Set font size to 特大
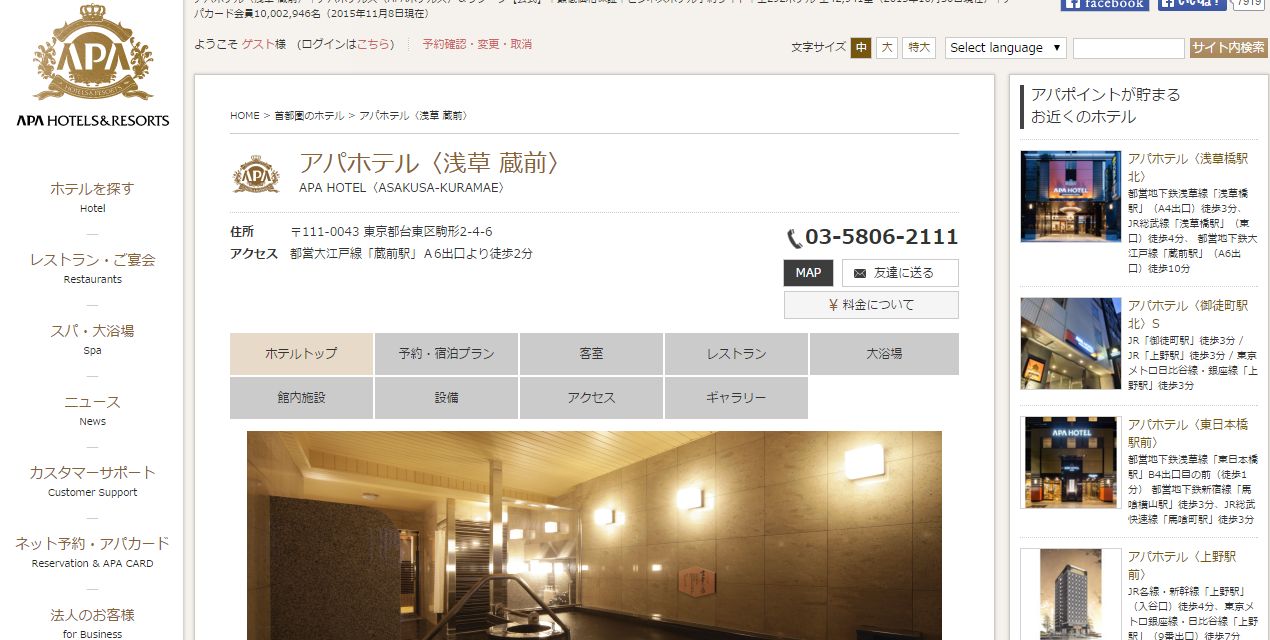This screenshot has width=1270, height=640. click(919, 47)
